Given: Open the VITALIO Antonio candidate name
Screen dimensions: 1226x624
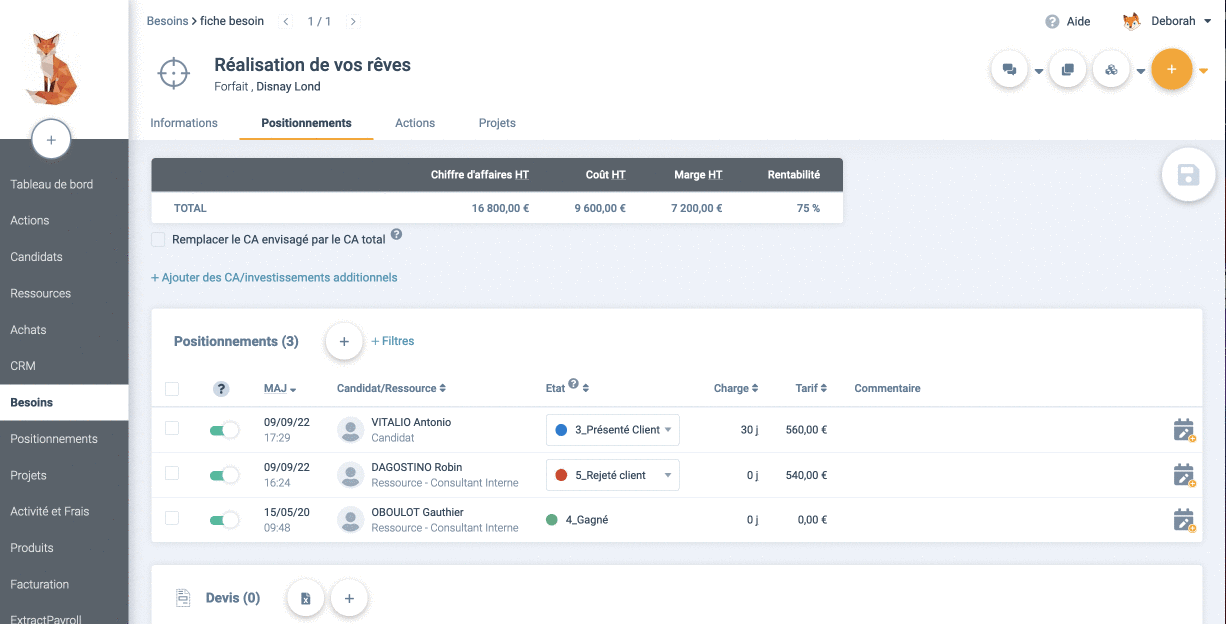Looking at the screenshot, I should coord(411,422).
